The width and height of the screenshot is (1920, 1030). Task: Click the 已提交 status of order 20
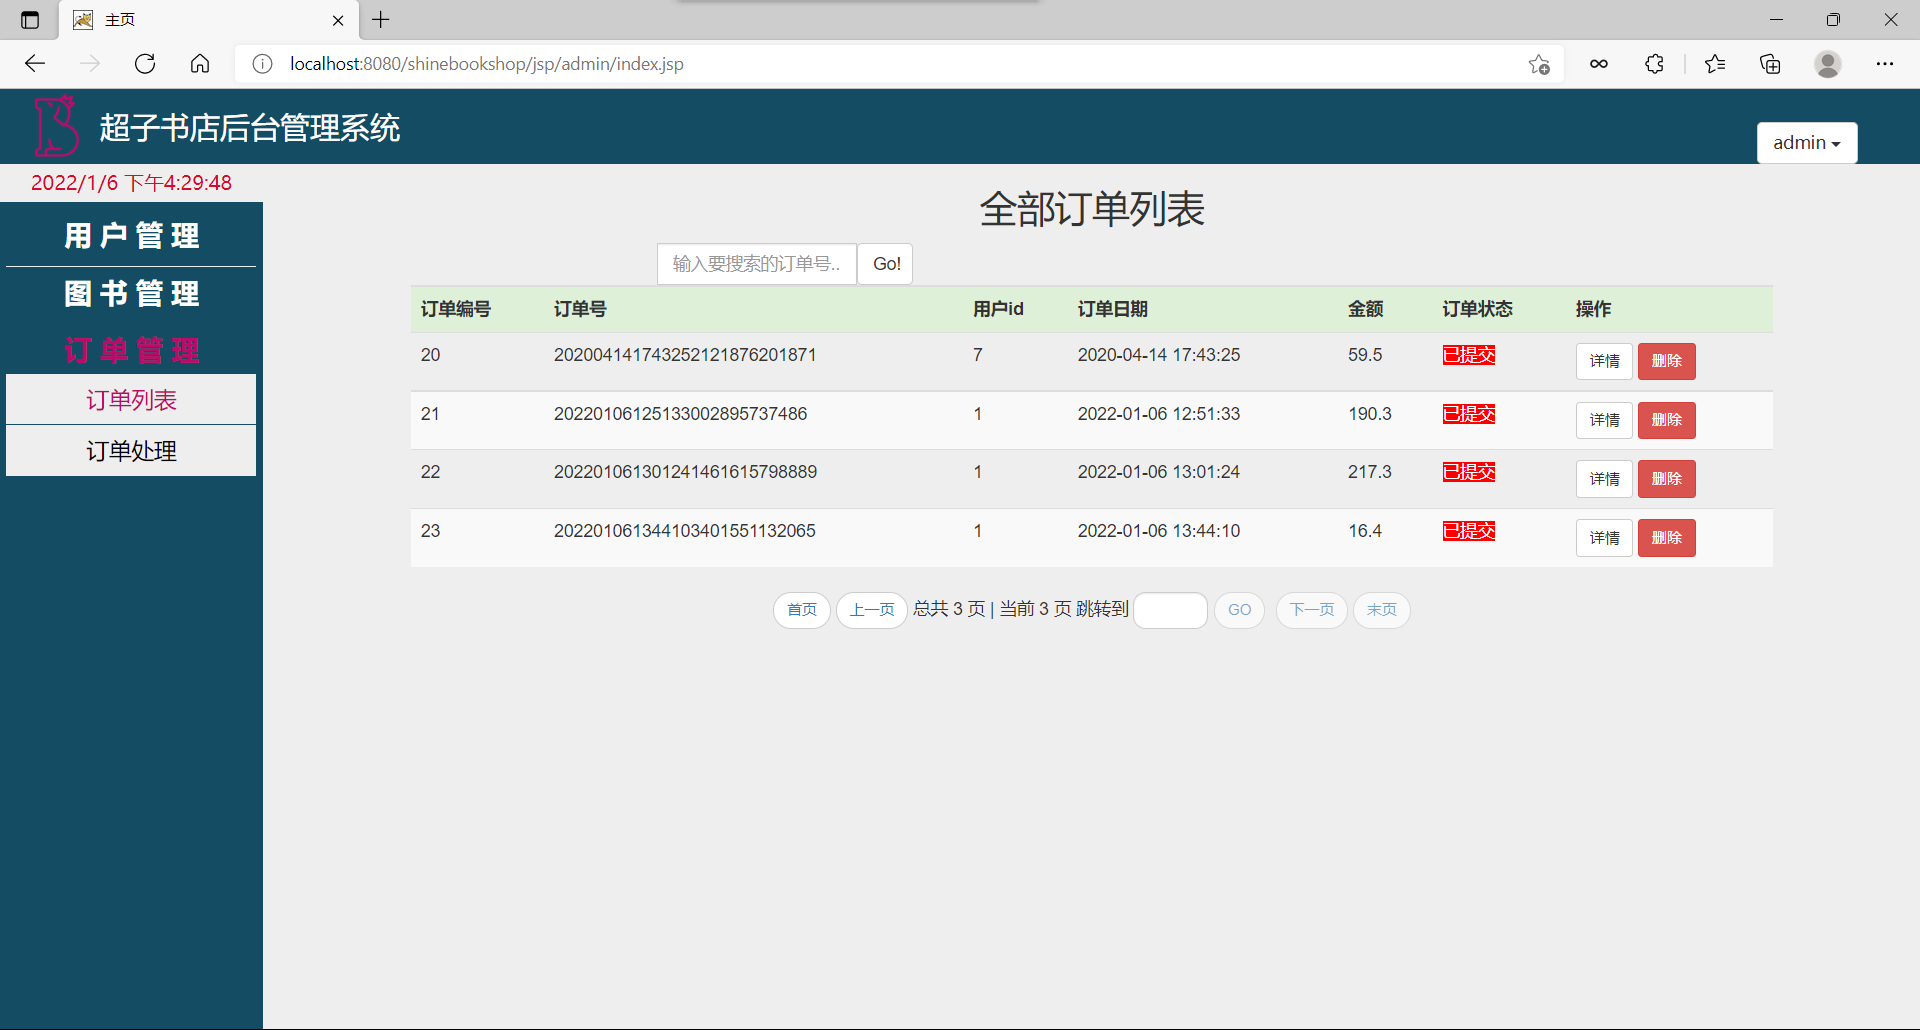(1469, 355)
